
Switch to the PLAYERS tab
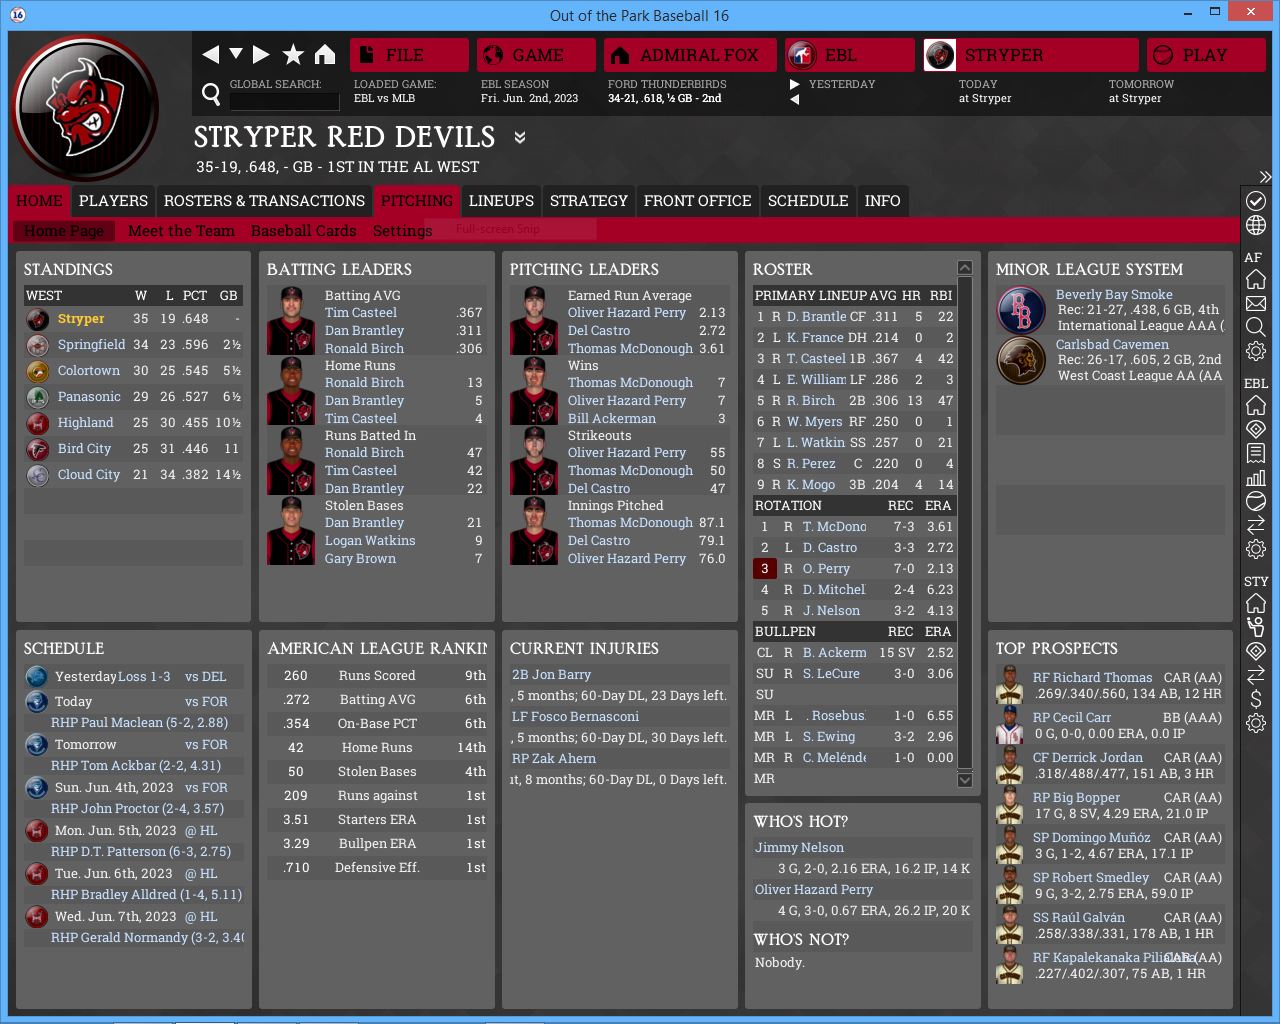(113, 201)
